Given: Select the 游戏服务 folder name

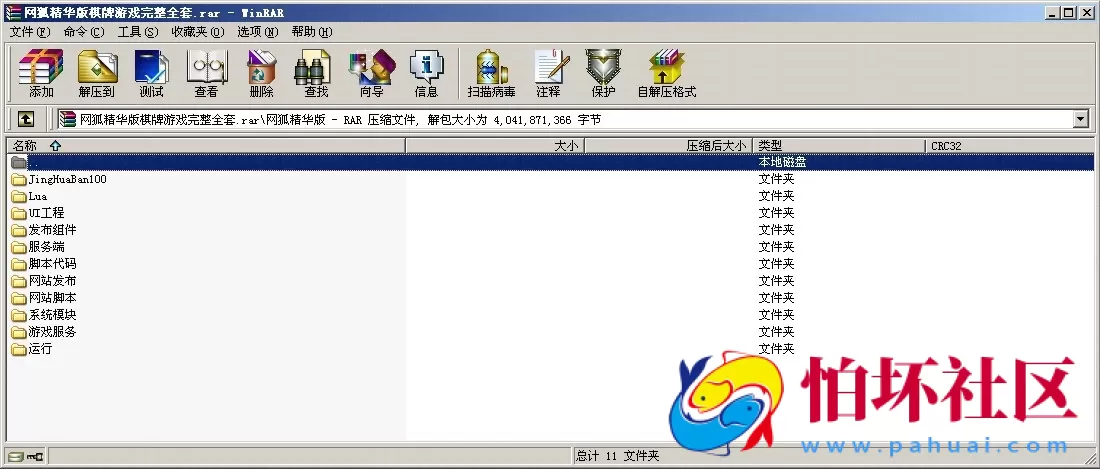Looking at the screenshot, I should tap(53, 332).
